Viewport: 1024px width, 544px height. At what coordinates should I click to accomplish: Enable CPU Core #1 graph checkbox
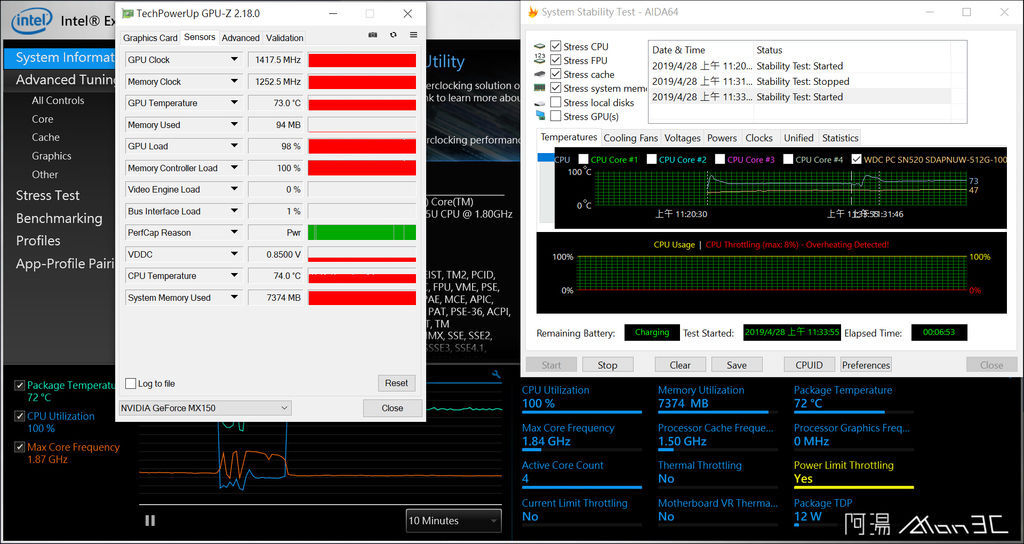[583, 159]
